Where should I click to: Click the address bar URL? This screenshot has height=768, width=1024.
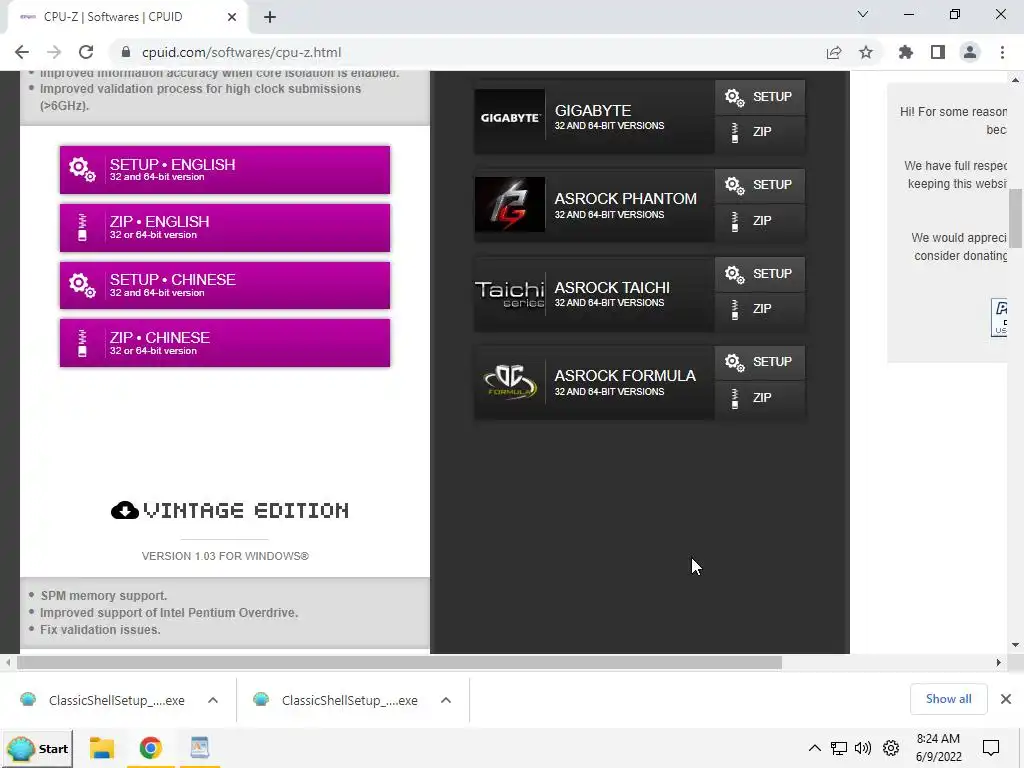(242, 52)
